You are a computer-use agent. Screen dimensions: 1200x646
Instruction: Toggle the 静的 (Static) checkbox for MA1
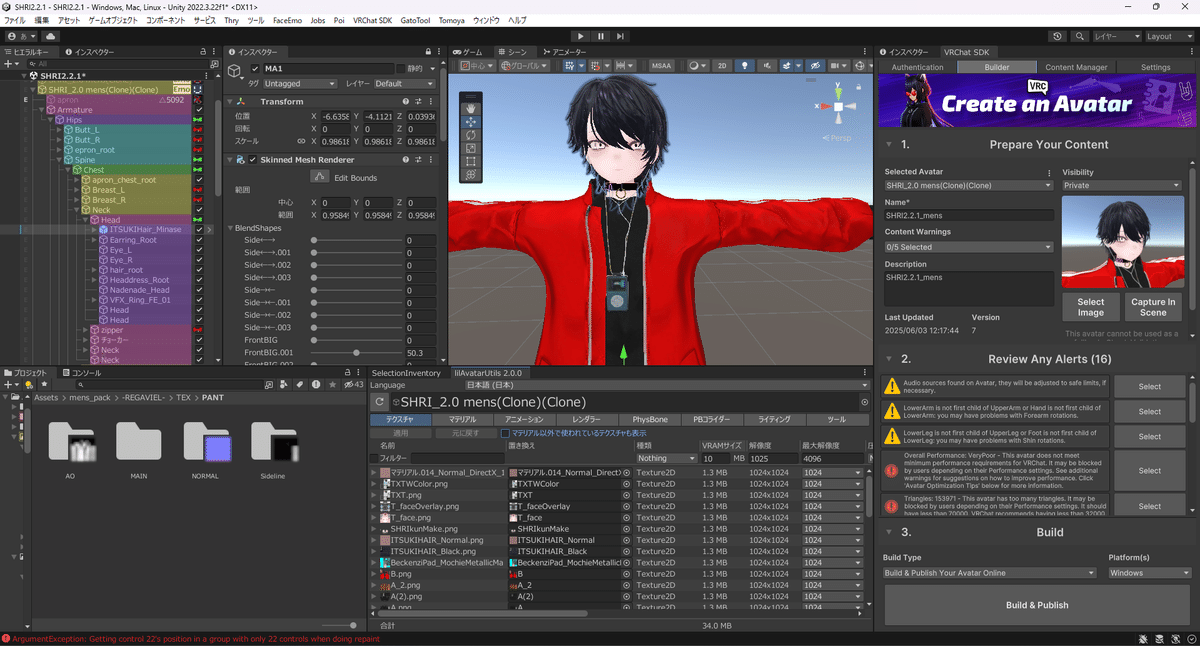coord(401,68)
